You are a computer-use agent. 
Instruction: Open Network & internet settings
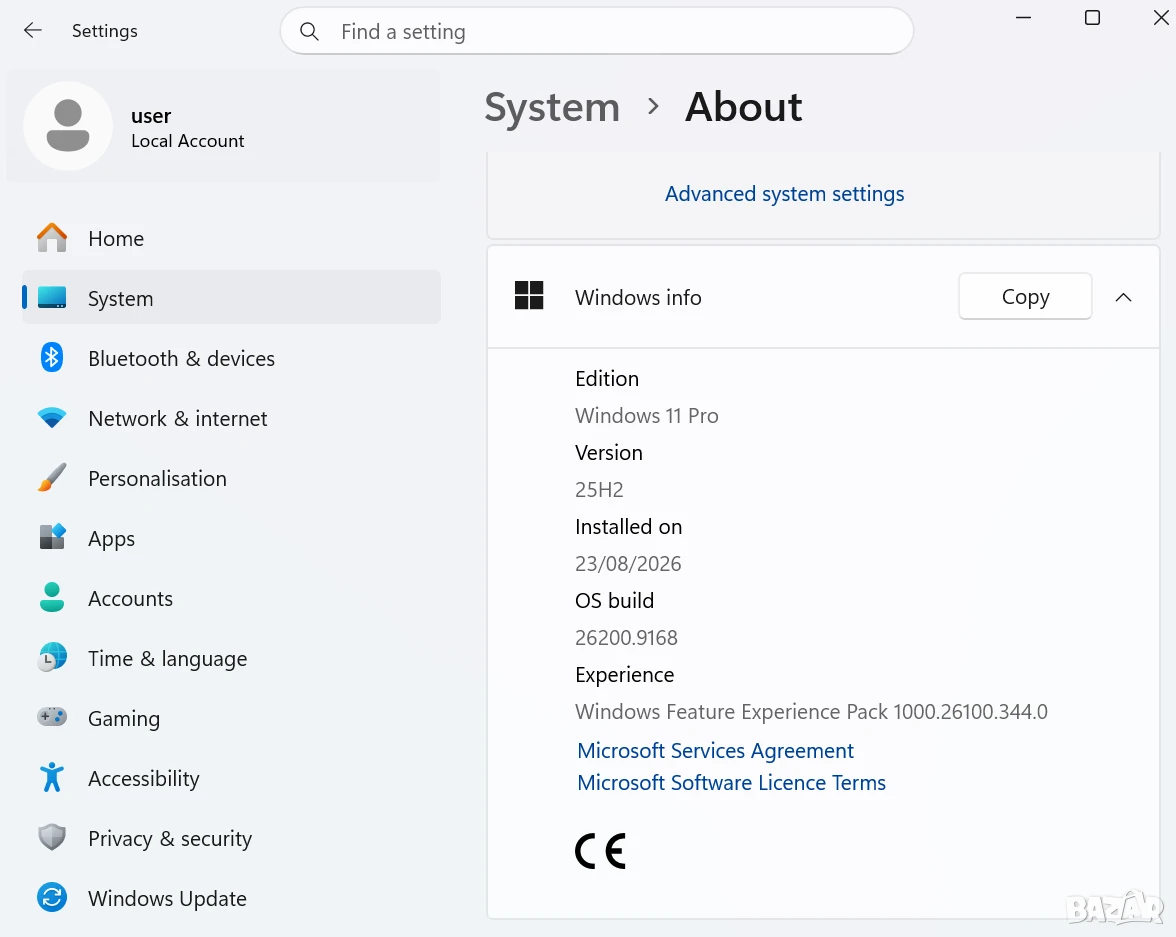(x=178, y=419)
